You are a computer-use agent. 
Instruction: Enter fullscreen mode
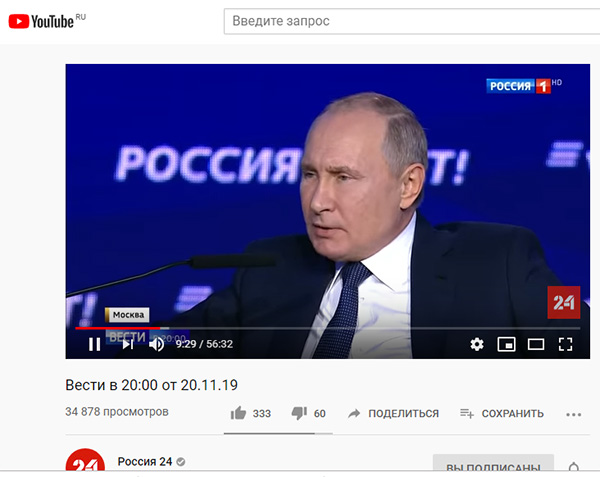click(x=565, y=344)
